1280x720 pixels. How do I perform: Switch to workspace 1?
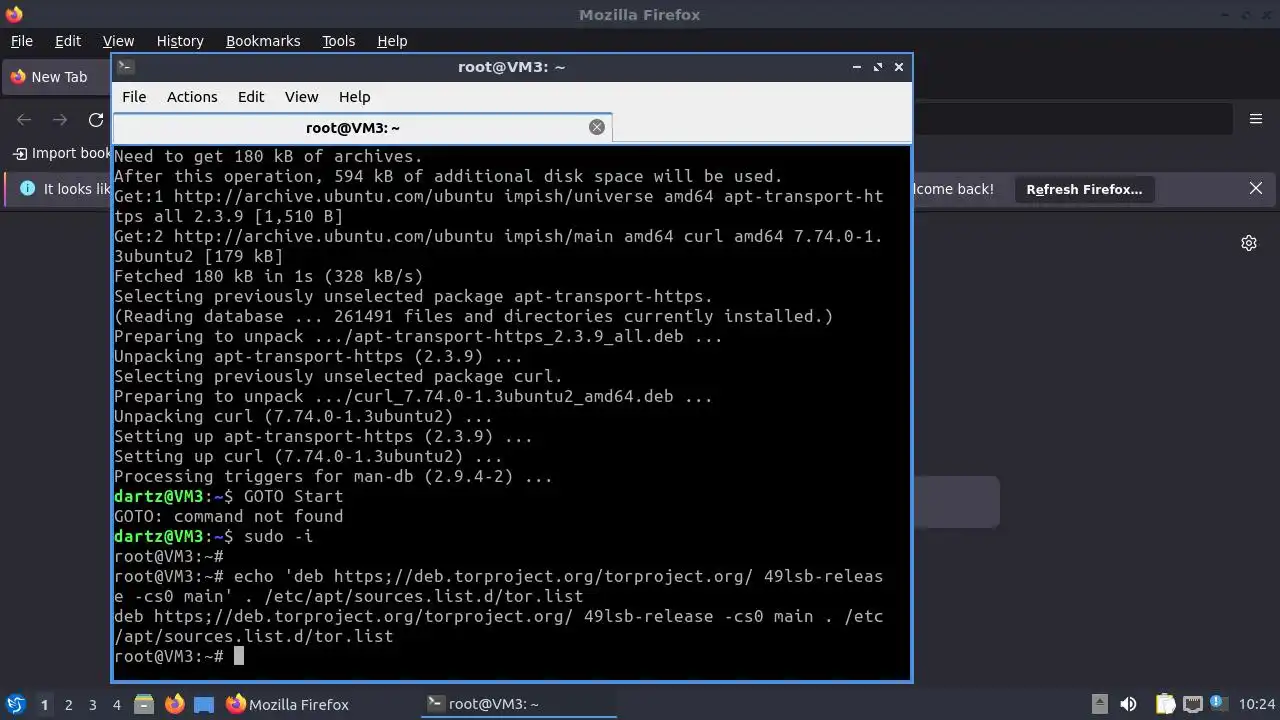pos(44,704)
